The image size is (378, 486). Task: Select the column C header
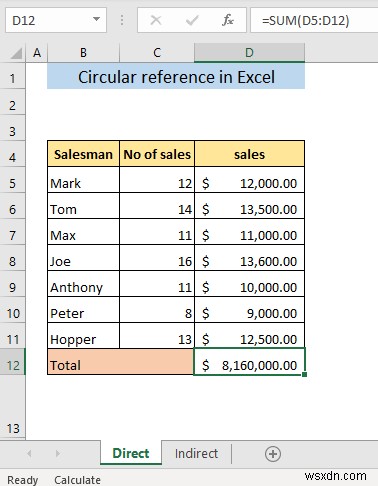click(157, 53)
